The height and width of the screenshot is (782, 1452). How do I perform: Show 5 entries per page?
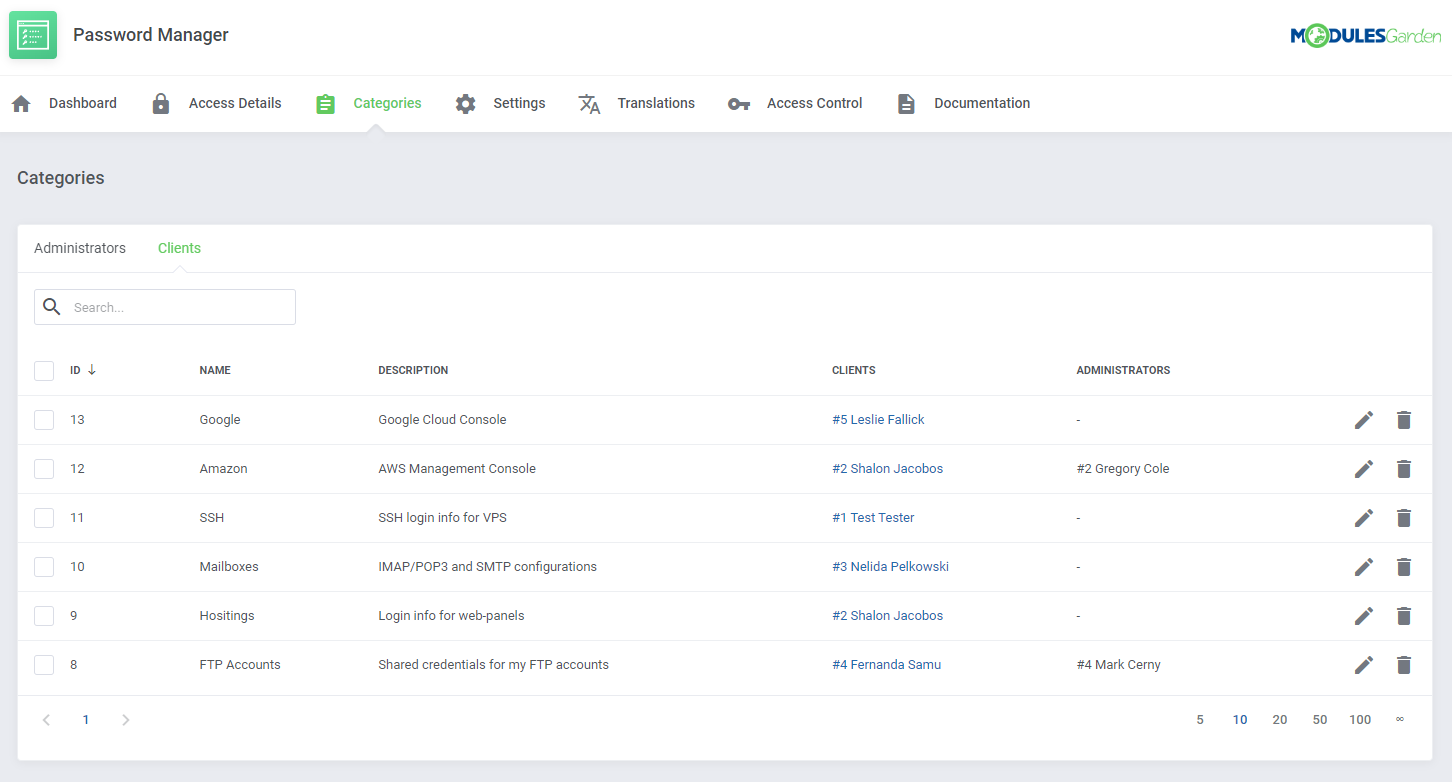tap(1200, 720)
